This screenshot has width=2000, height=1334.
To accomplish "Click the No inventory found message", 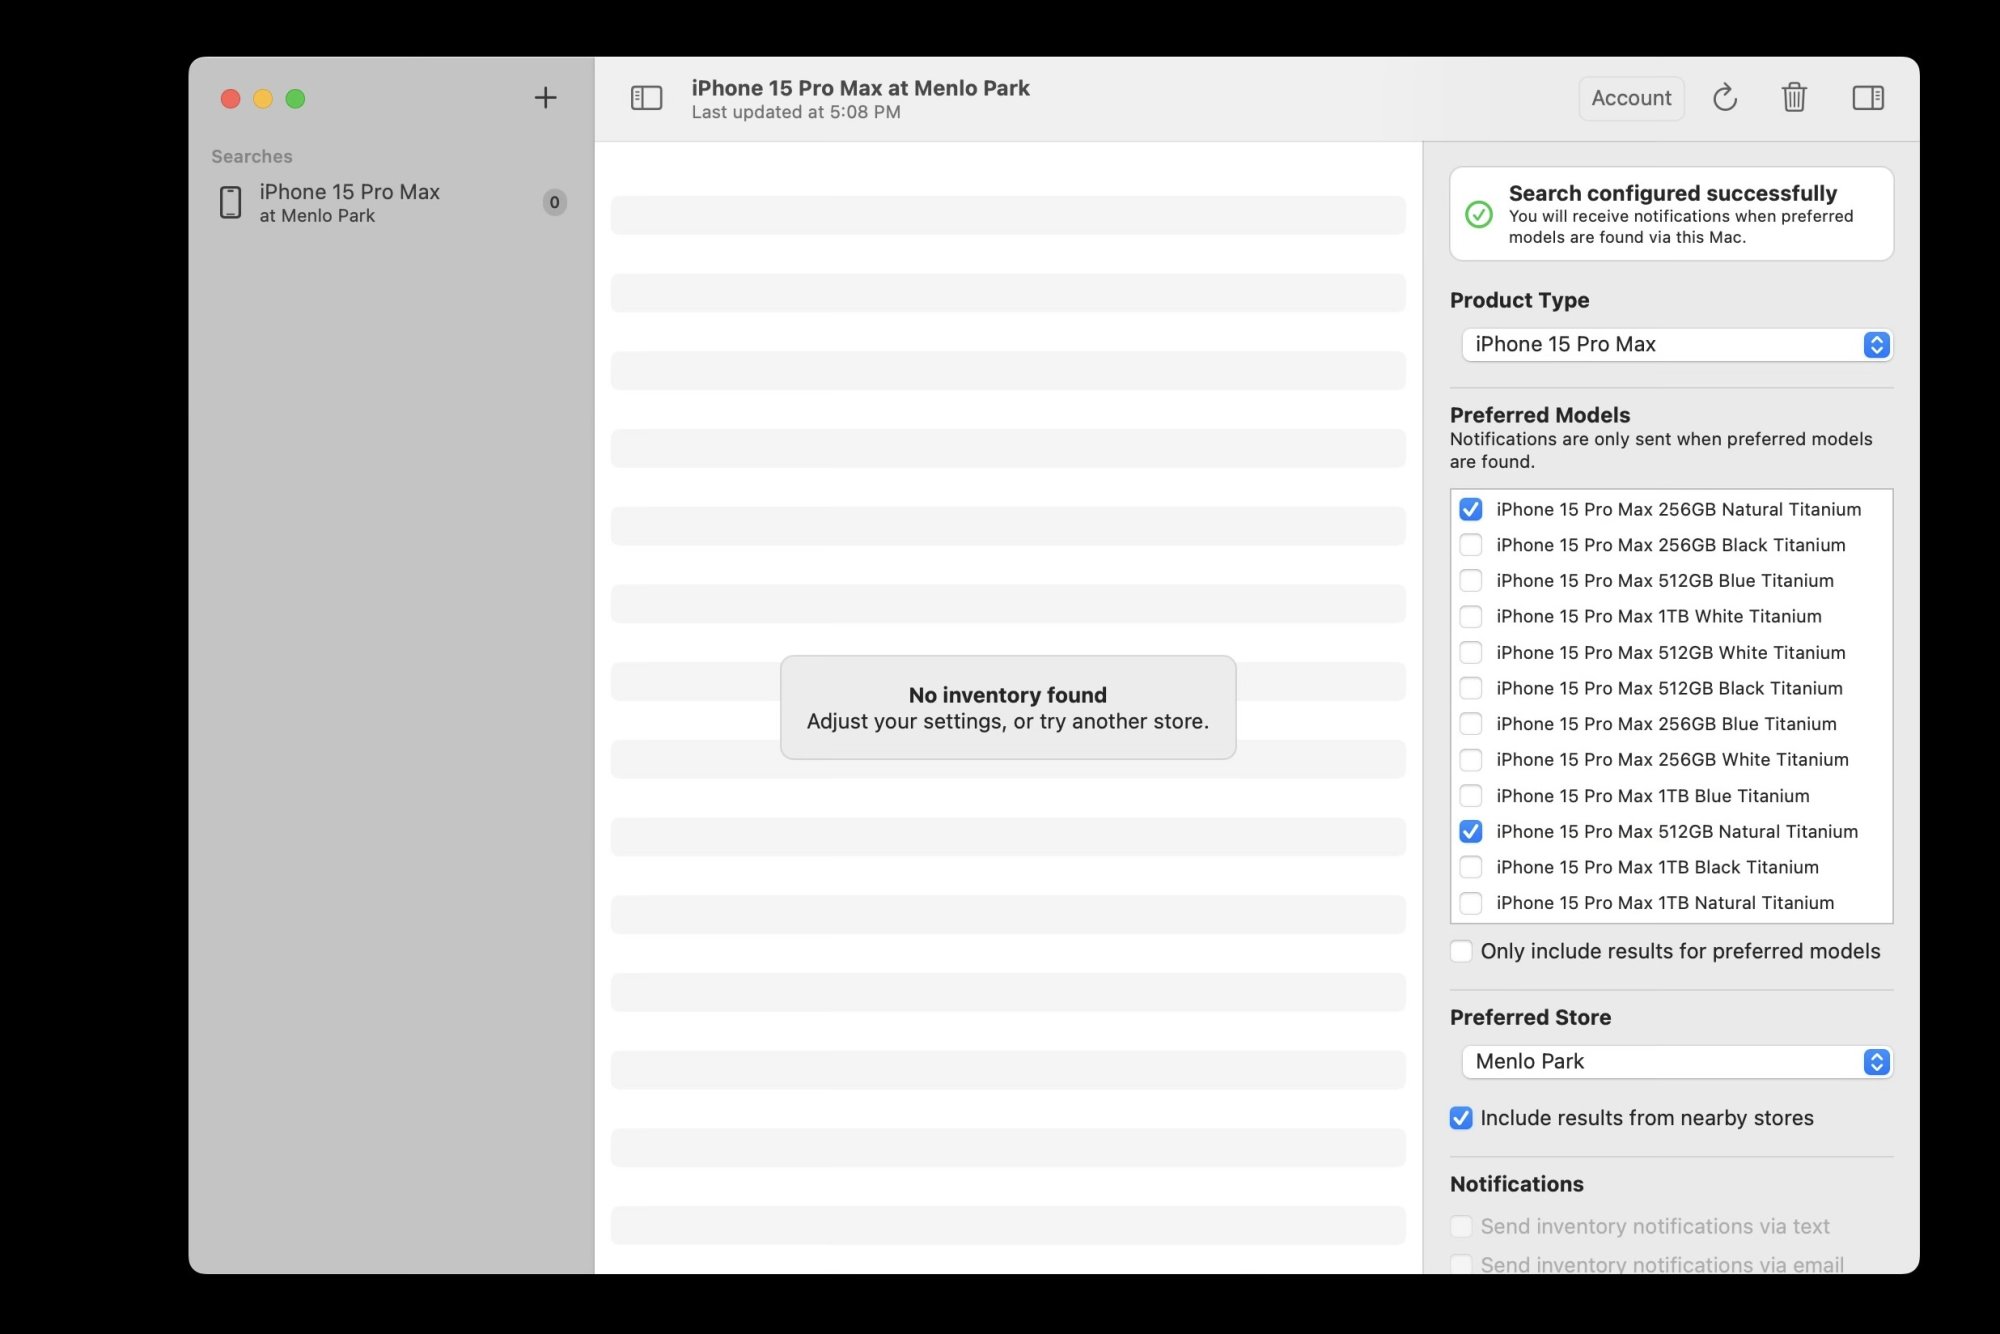I will pos(1007,707).
